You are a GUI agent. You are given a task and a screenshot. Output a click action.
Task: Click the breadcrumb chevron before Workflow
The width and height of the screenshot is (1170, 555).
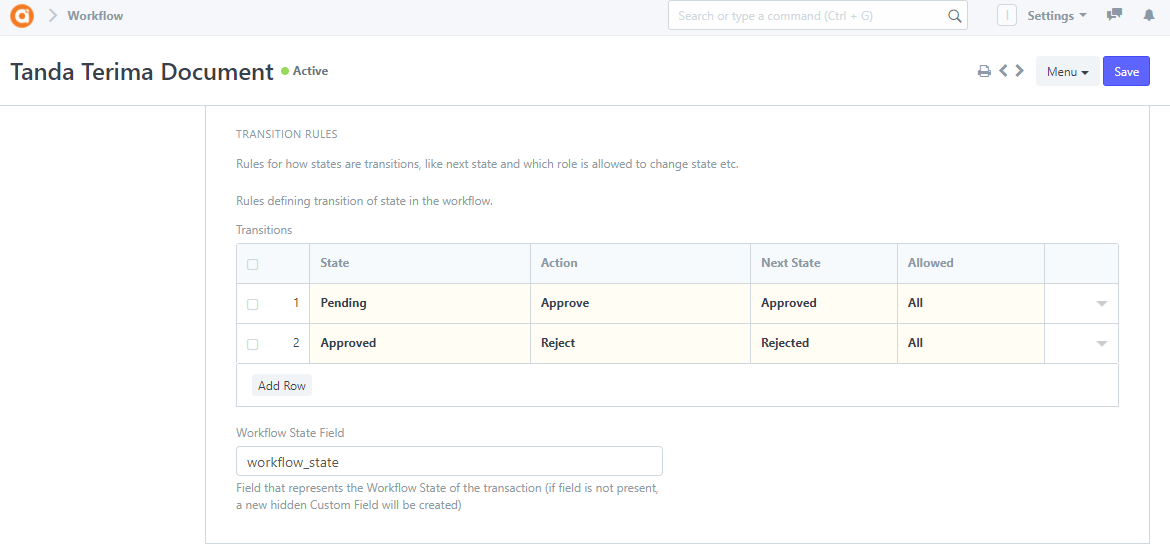pos(52,16)
